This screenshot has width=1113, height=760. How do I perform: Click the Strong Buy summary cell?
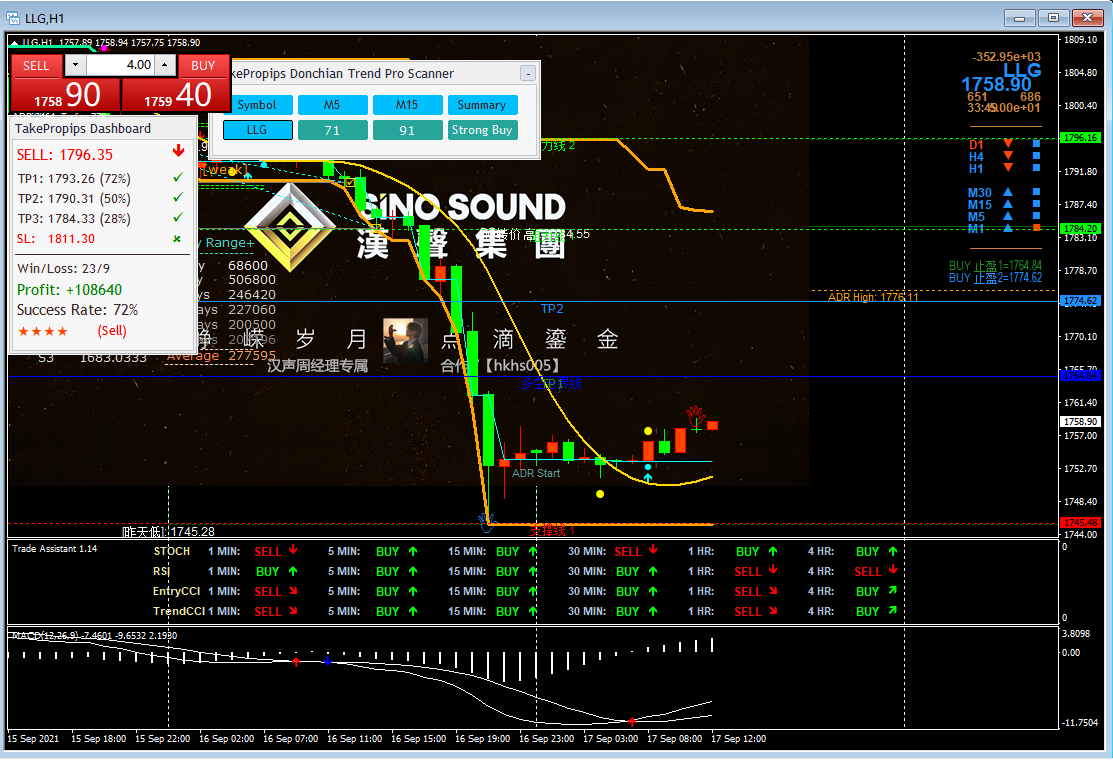[482, 130]
